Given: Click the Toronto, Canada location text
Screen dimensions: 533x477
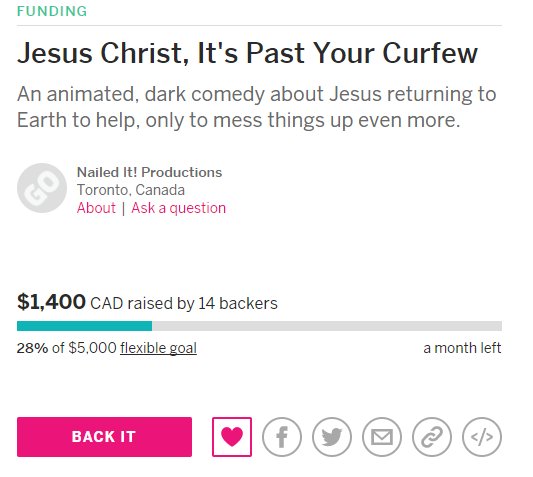Looking at the screenshot, I should pos(131,190).
